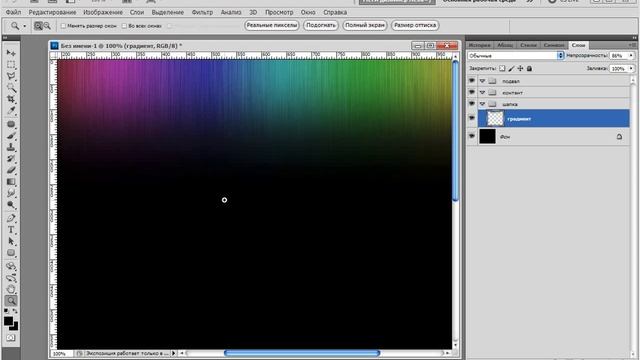Screen dimensions: 640x360
Task: Hide the 'градиент' layer with eye icon
Action: click(x=472, y=118)
